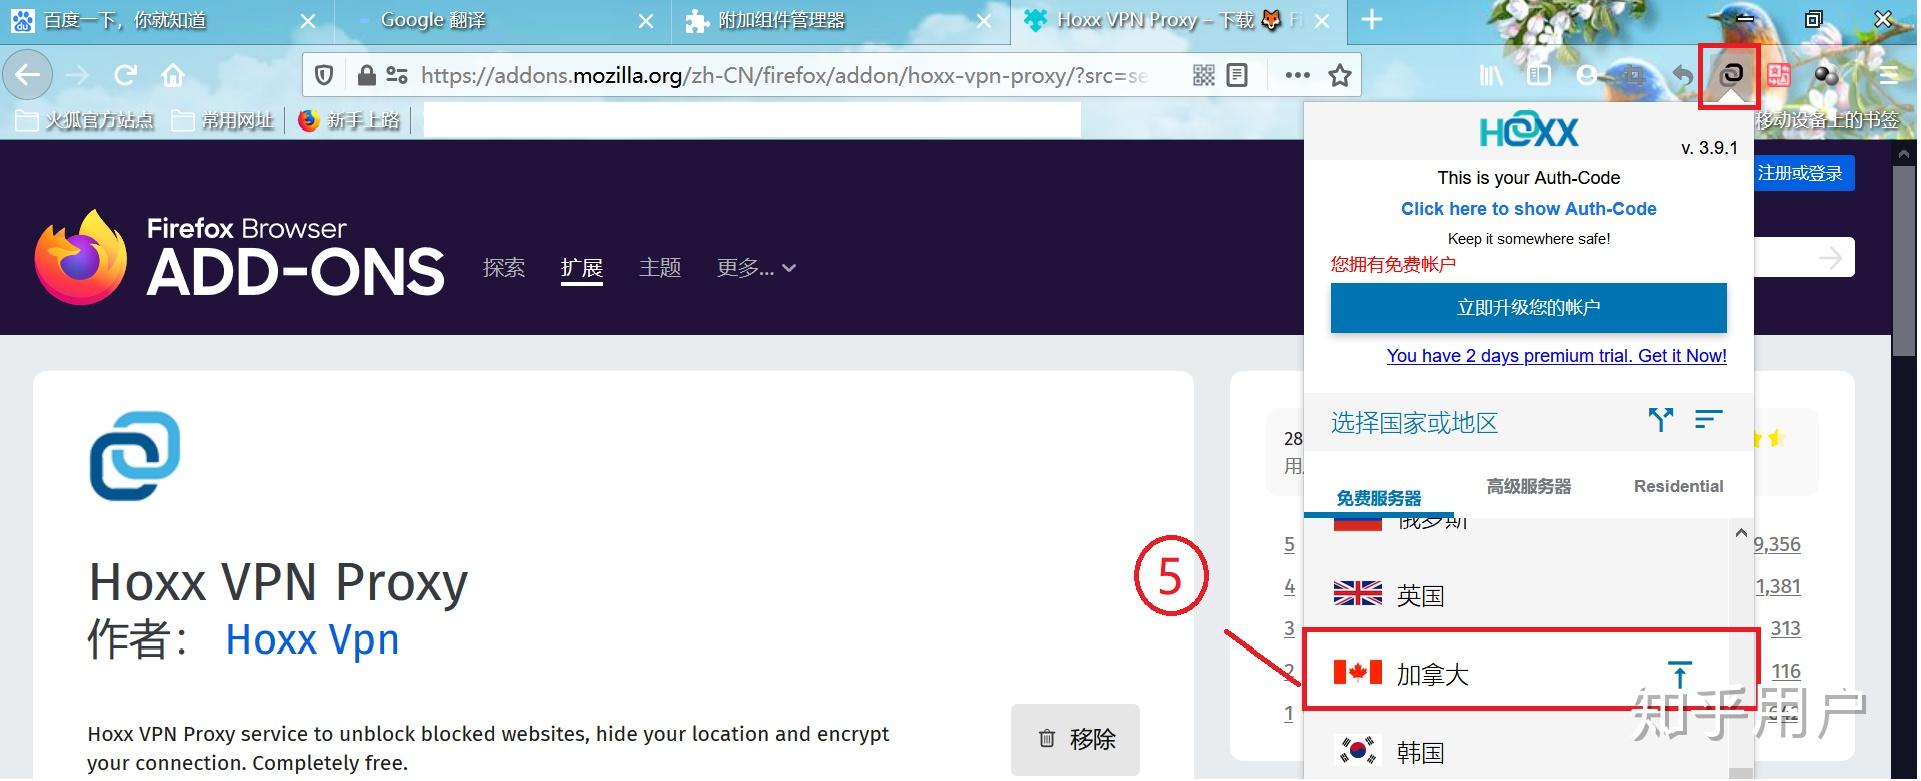Open page actions three-dot menu
The height and width of the screenshot is (781, 1921).
(x=1298, y=75)
